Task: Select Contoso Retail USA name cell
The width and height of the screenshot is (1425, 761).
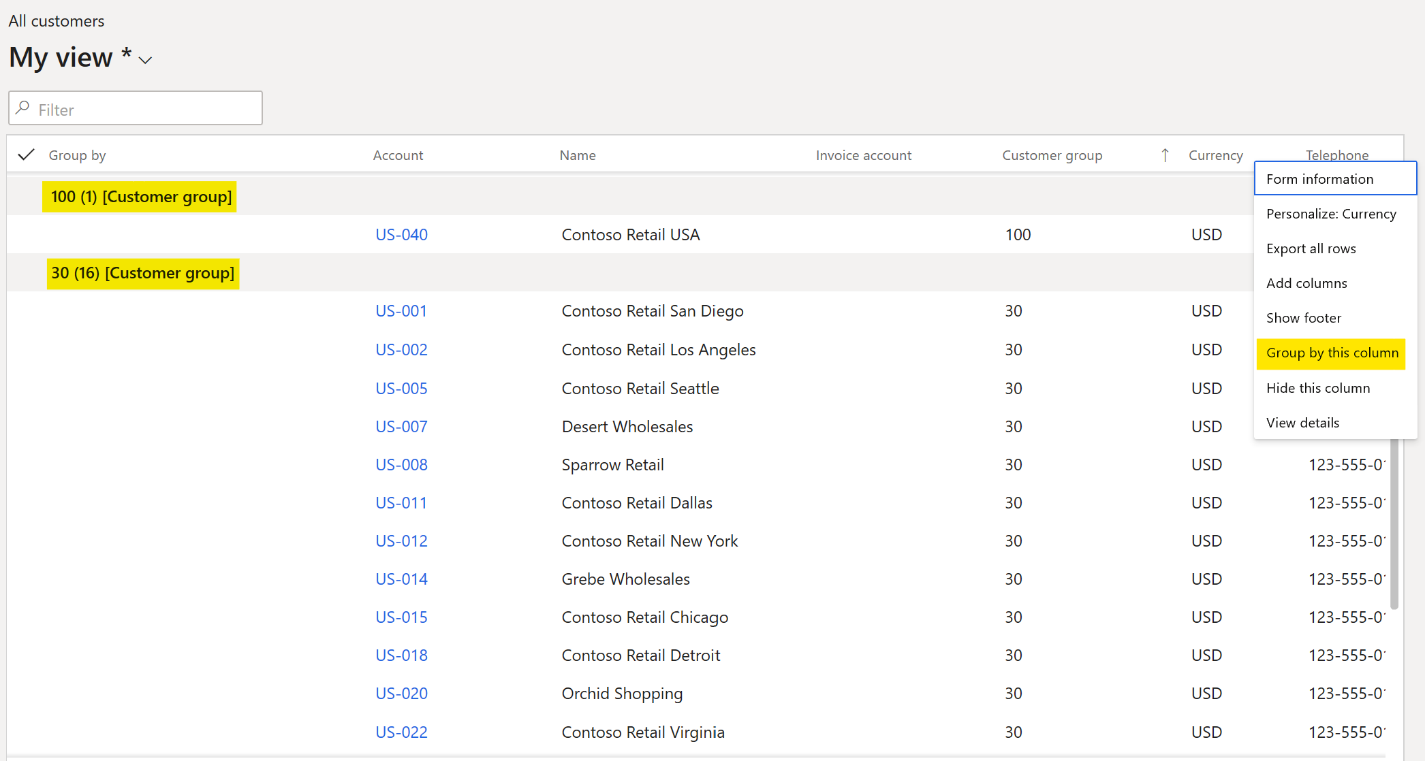Action: click(631, 235)
